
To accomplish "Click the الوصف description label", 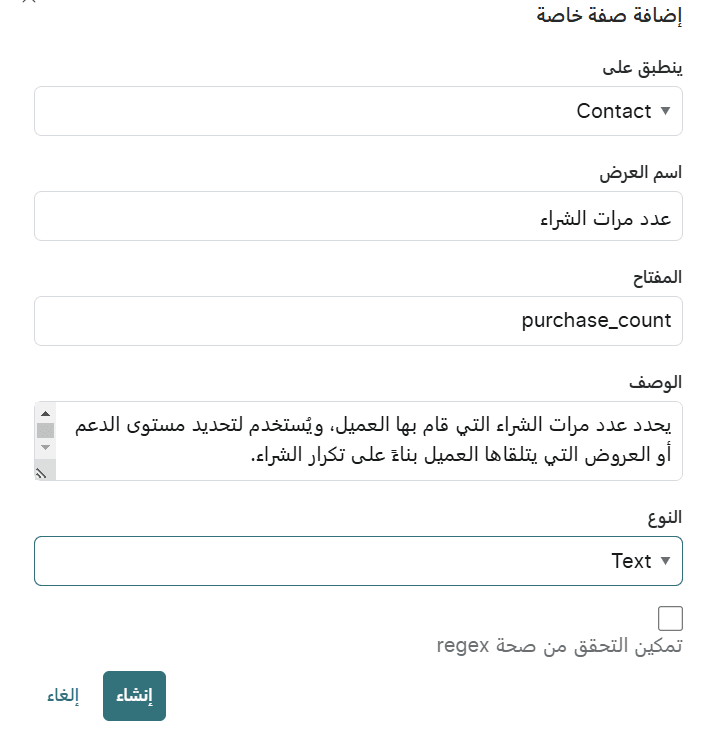I will pos(656,383).
